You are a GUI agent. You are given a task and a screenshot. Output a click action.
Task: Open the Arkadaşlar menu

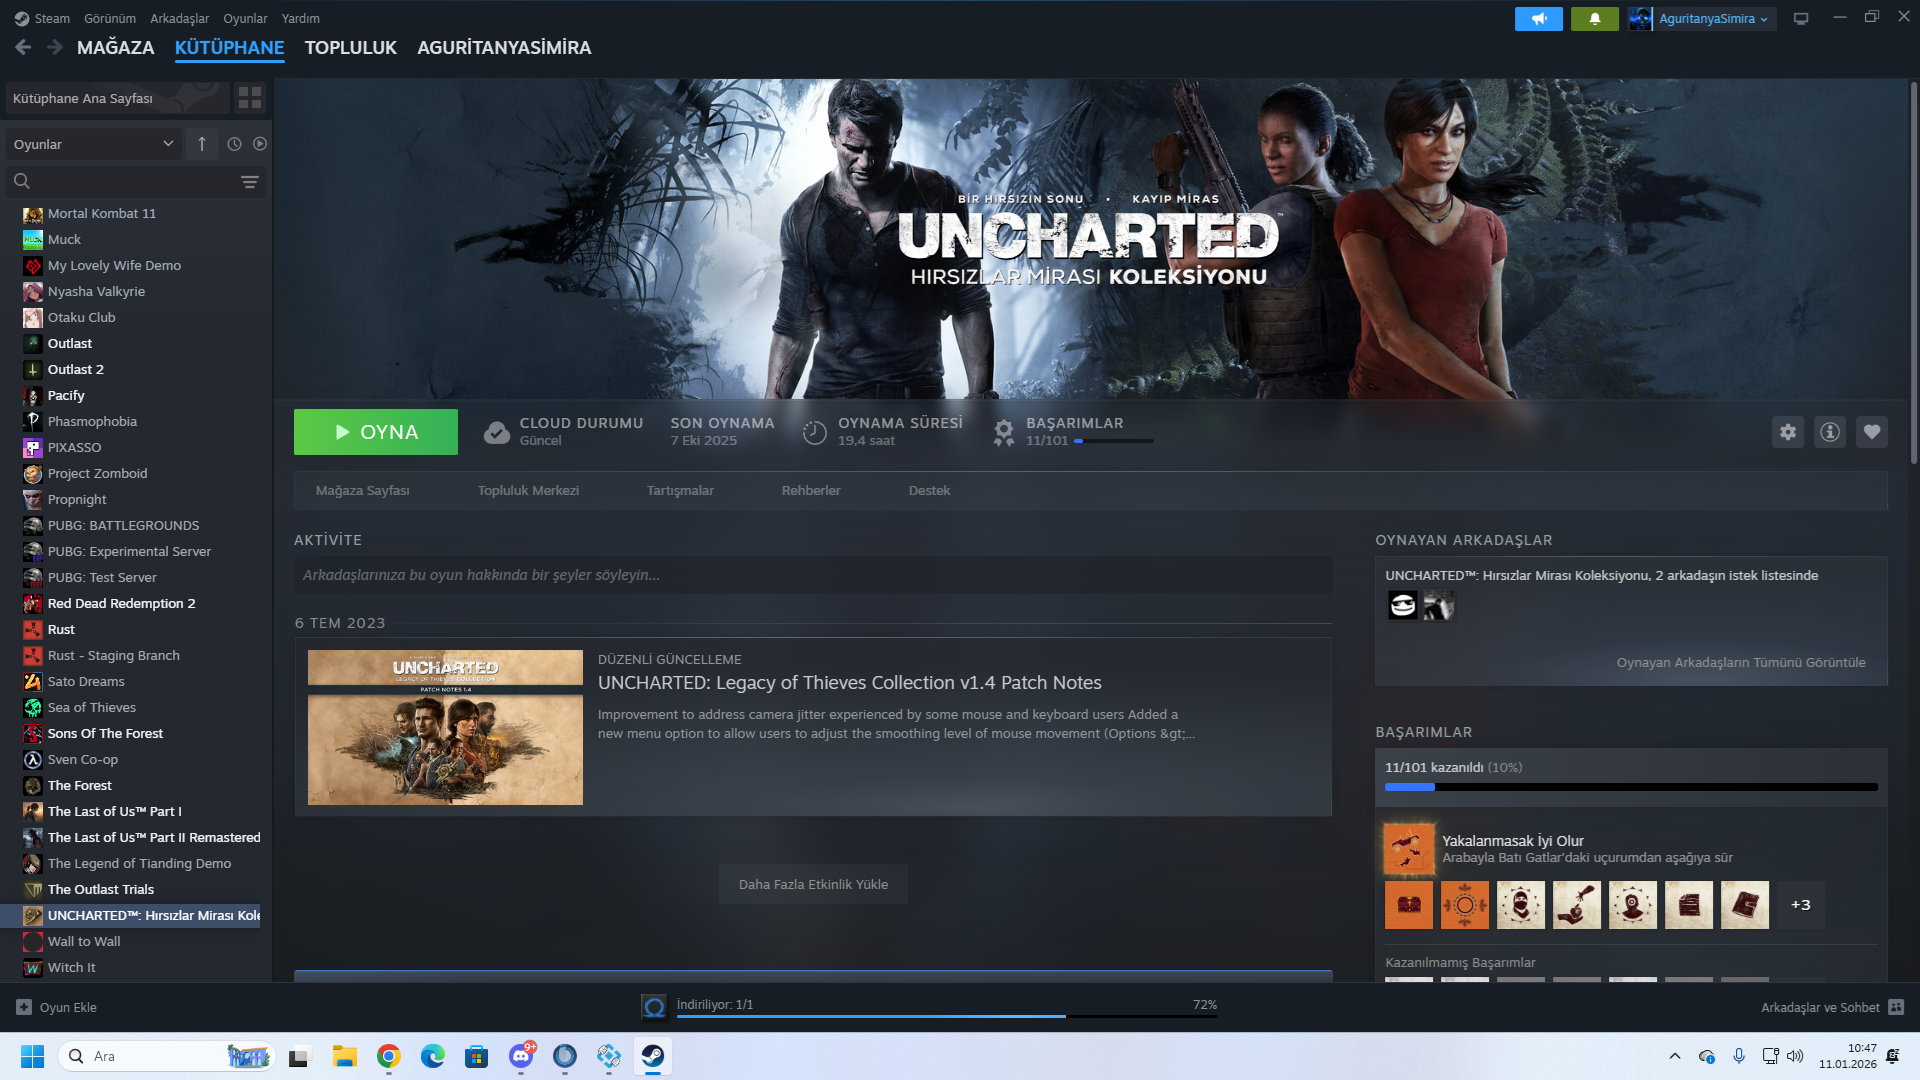pos(180,18)
